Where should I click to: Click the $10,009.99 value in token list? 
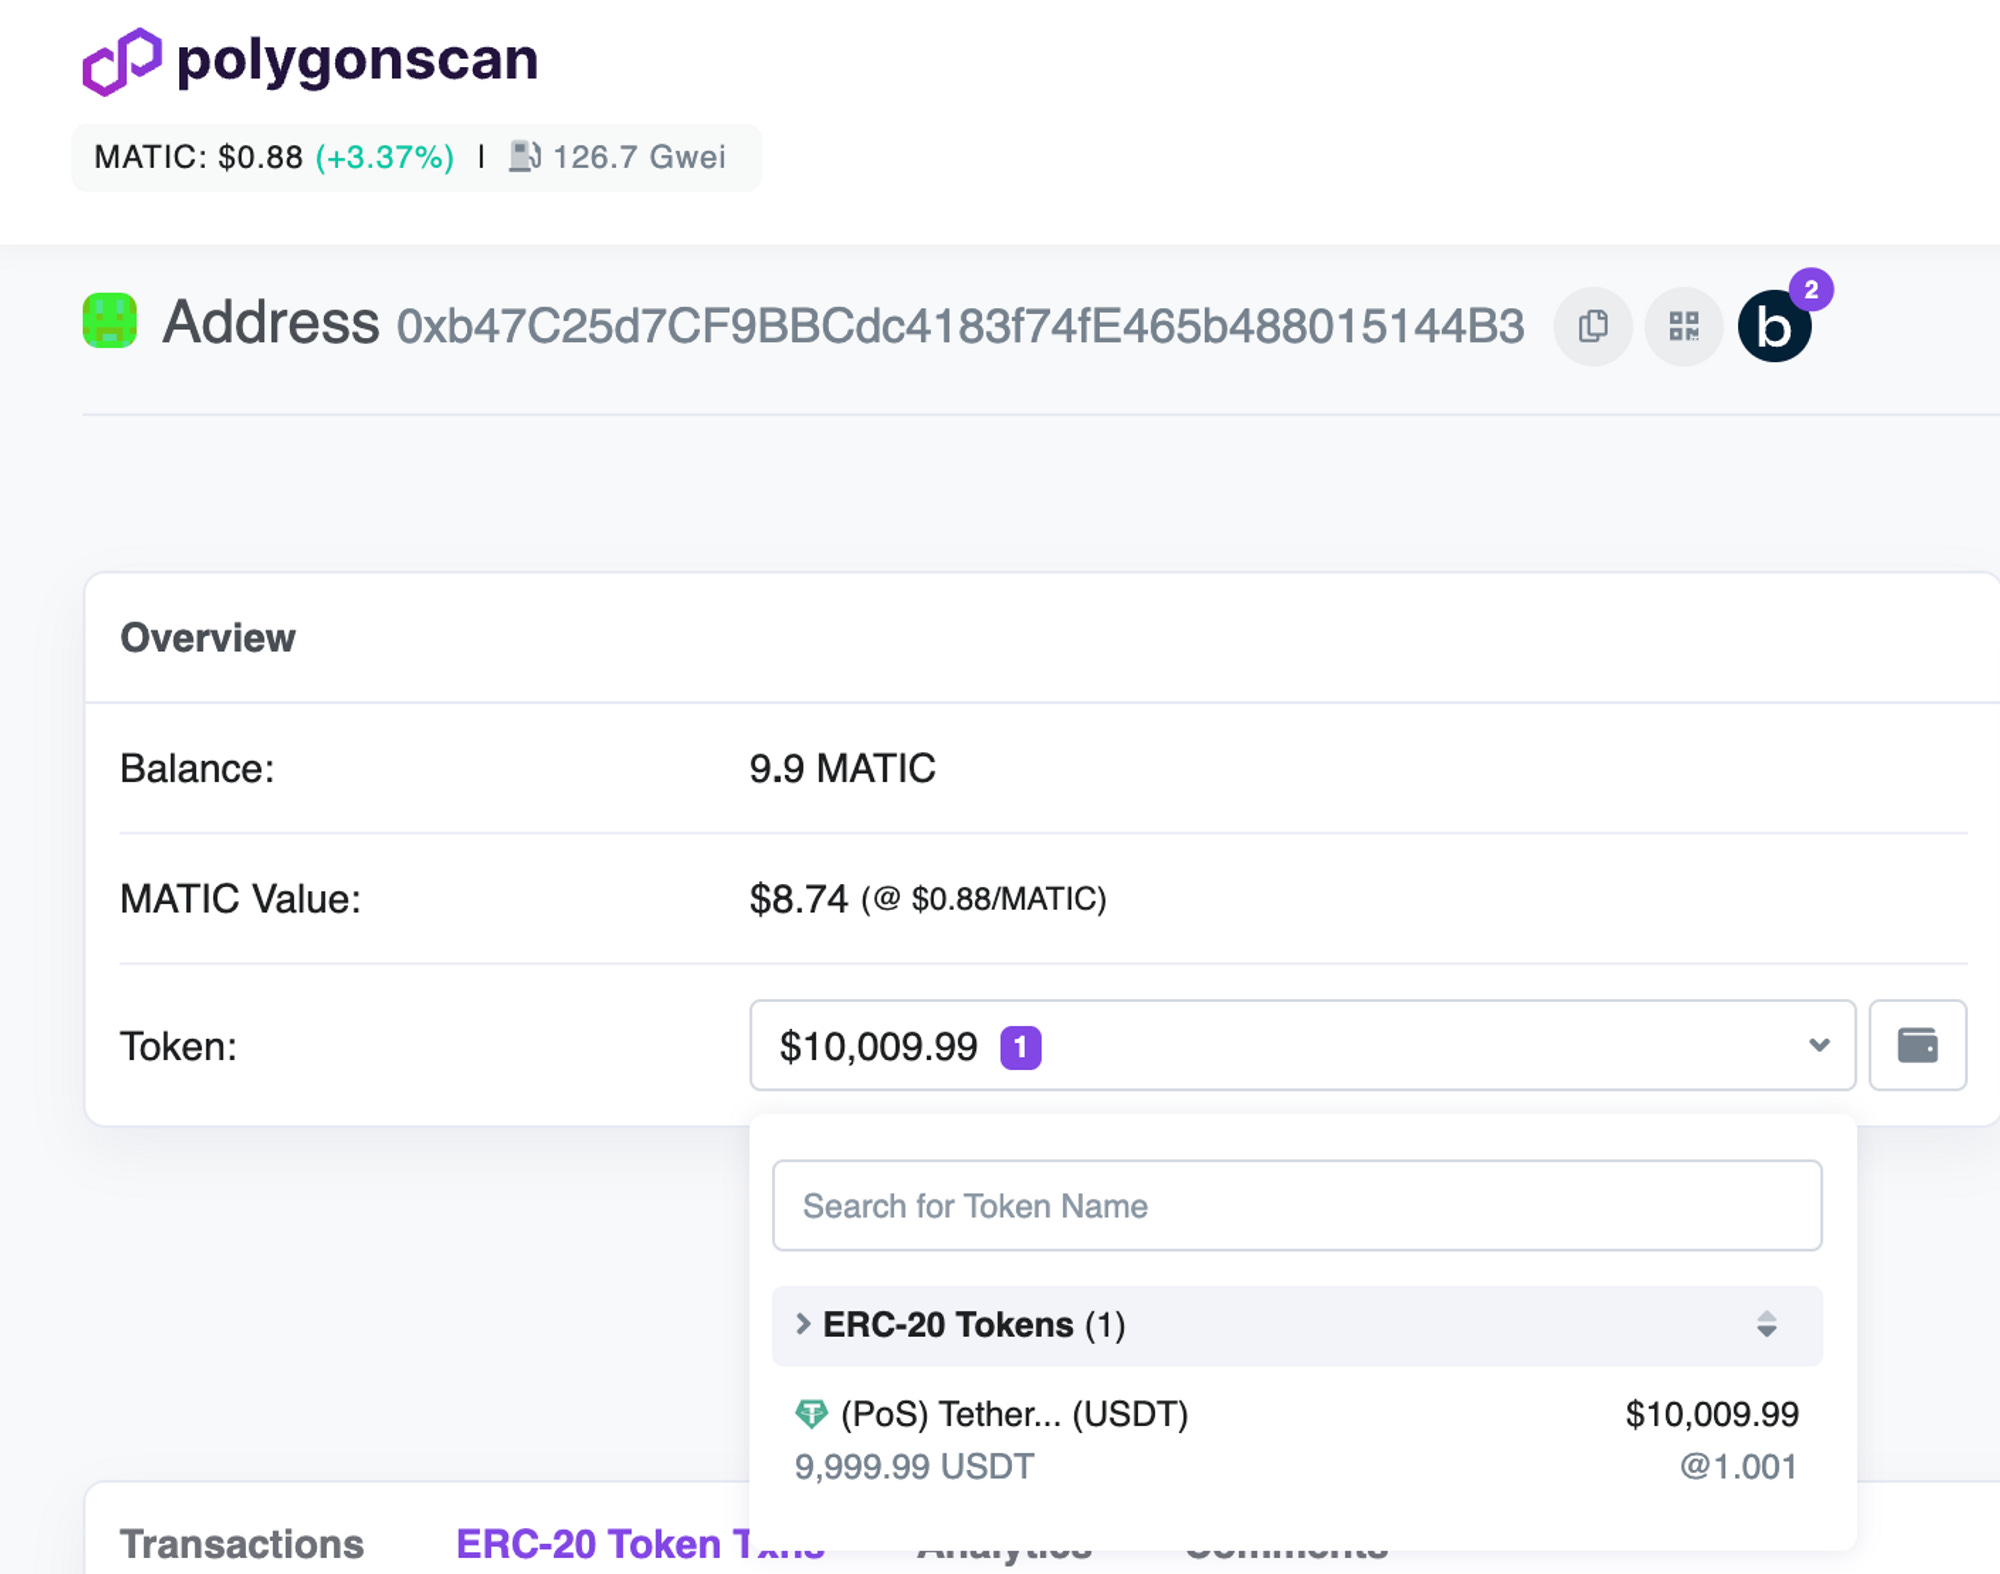click(1712, 1414)
